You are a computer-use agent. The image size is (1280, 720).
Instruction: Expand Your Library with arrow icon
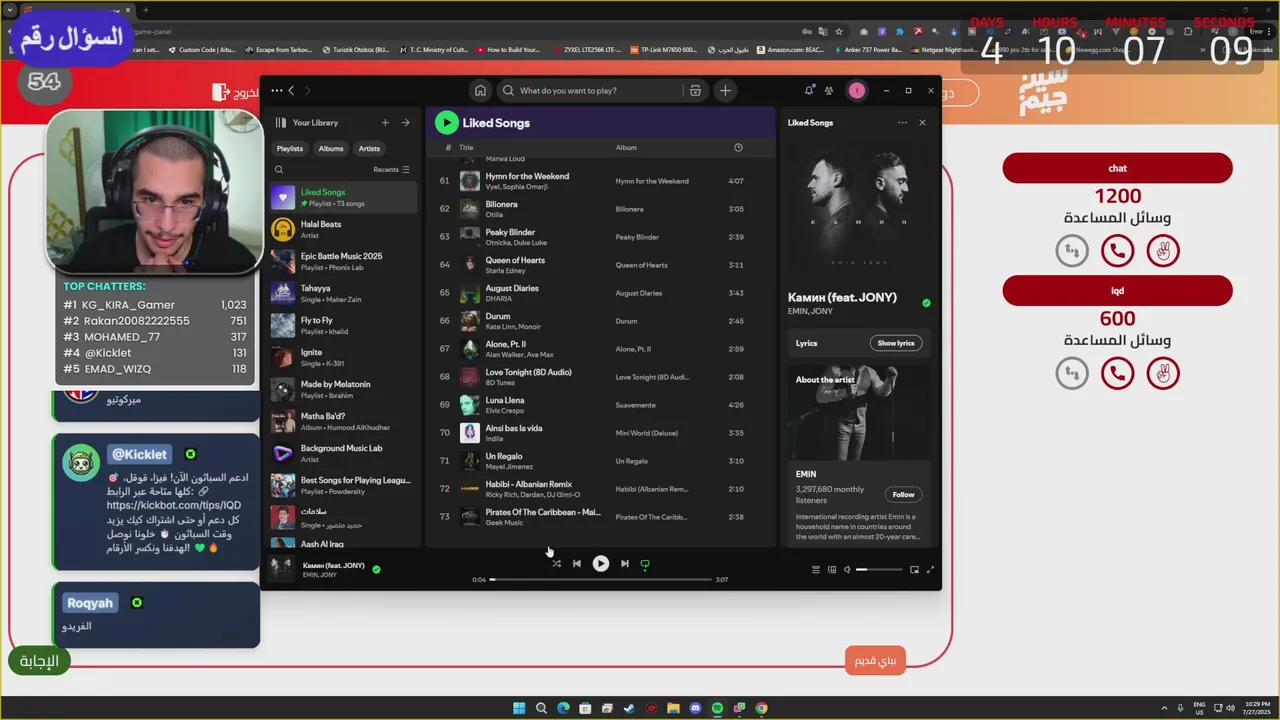(405, 123)
